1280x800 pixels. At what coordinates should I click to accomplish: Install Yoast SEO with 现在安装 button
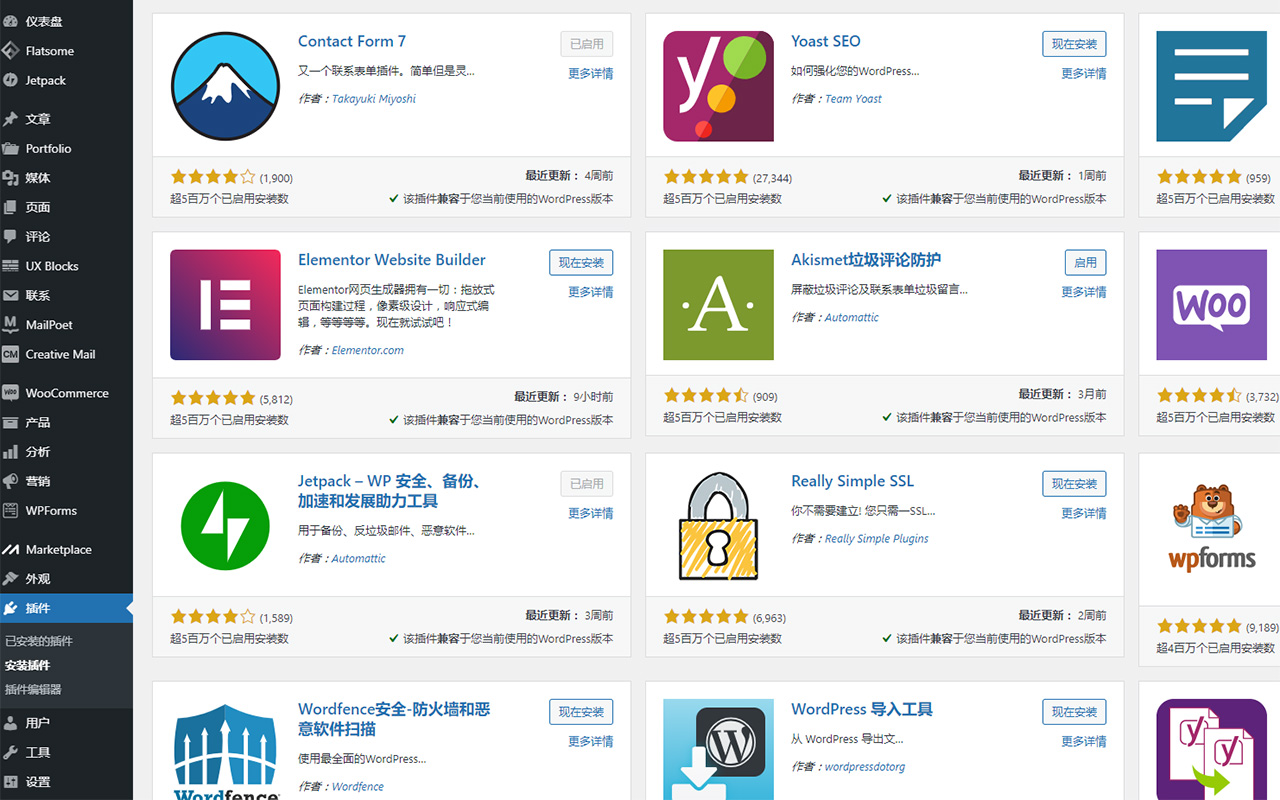point(1074,44)
